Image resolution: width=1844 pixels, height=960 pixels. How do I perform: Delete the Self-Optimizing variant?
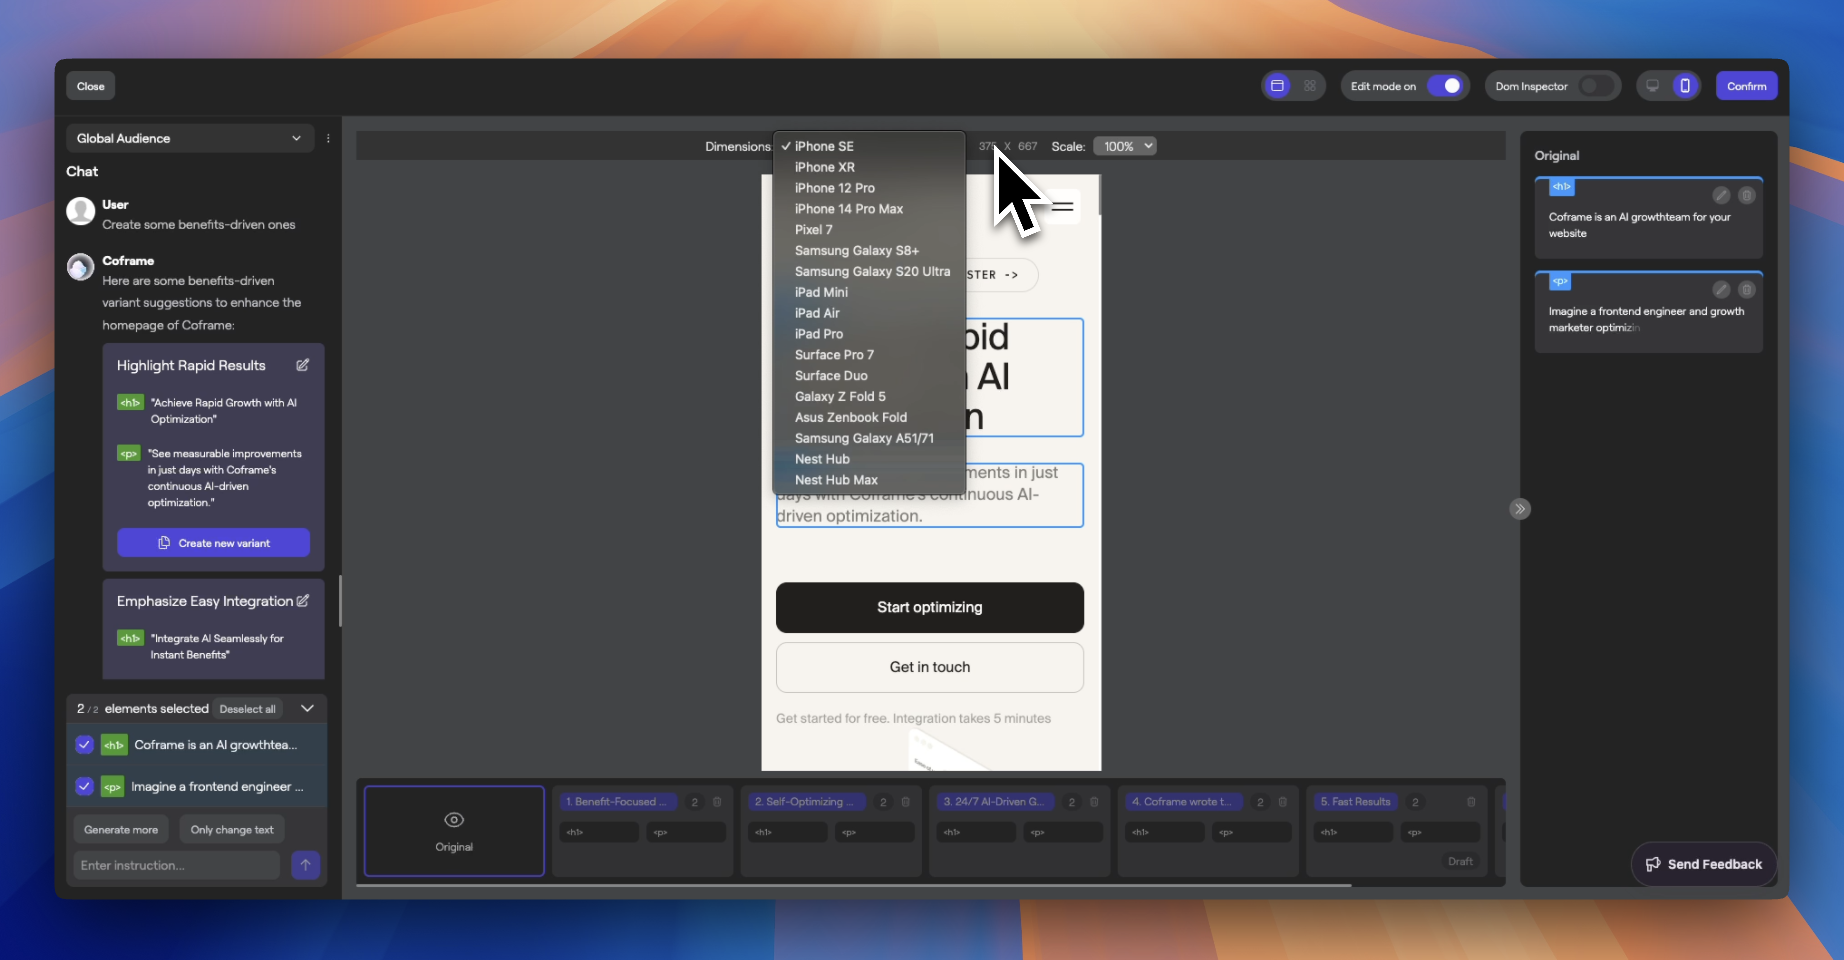(x=906, y=802)
